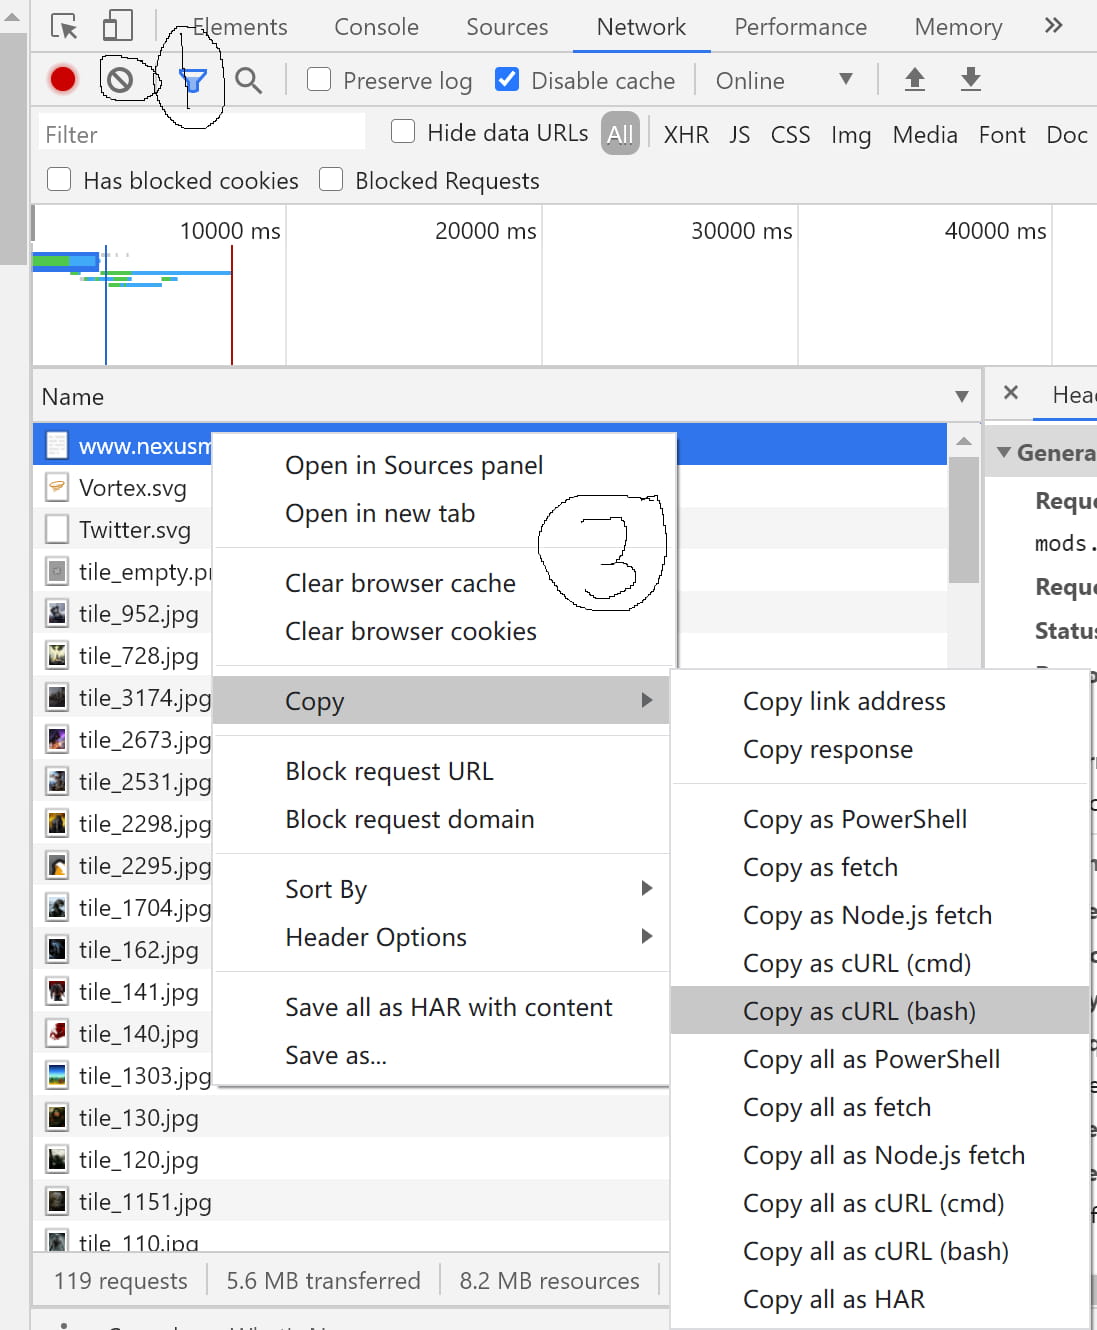Expand the Copy submenu arrow
The width and height of the screenshot is (1097, 1330).
click(x=647, y=700)
